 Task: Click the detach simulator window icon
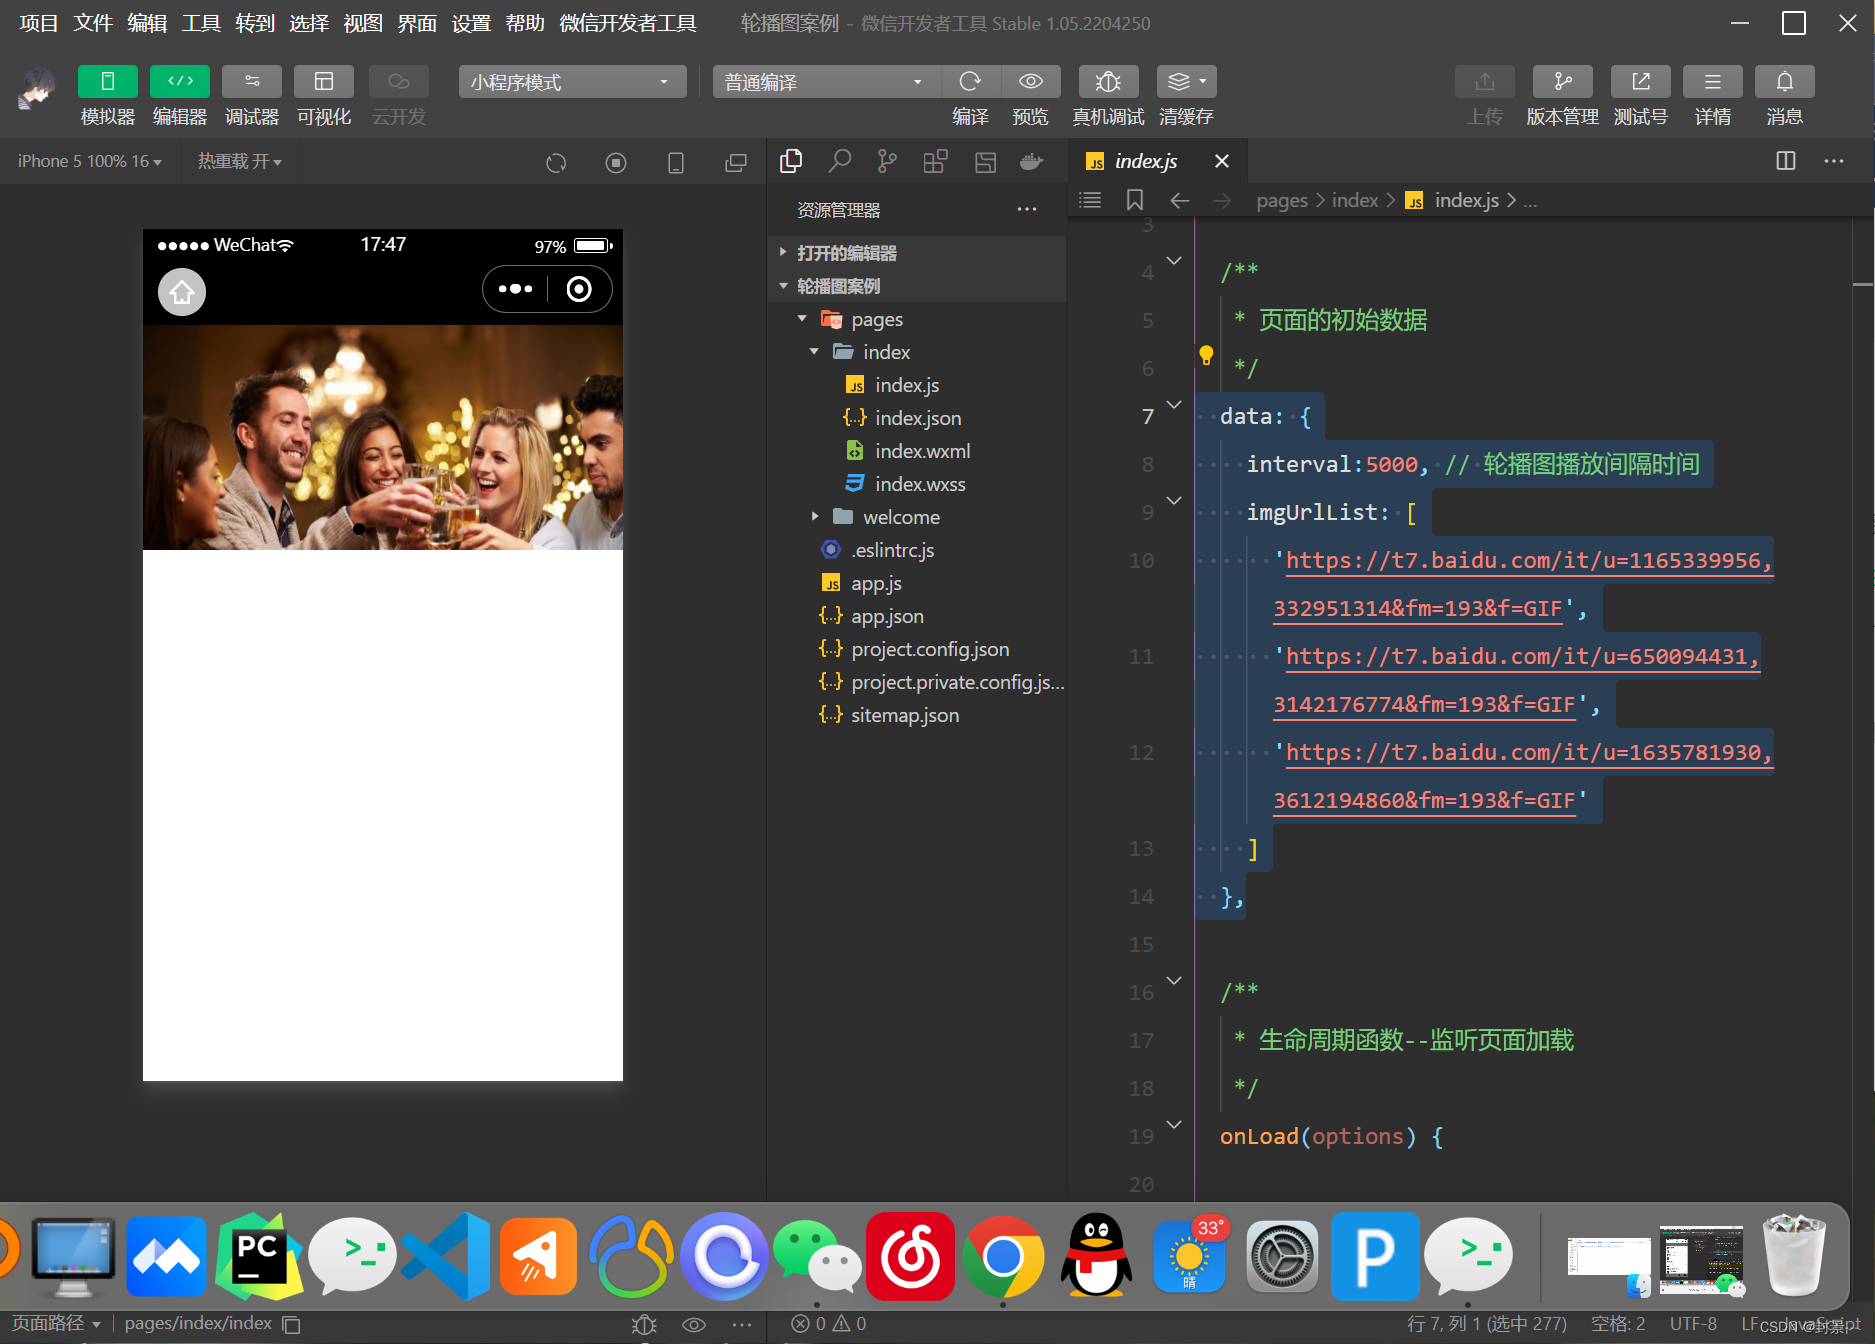736,163
